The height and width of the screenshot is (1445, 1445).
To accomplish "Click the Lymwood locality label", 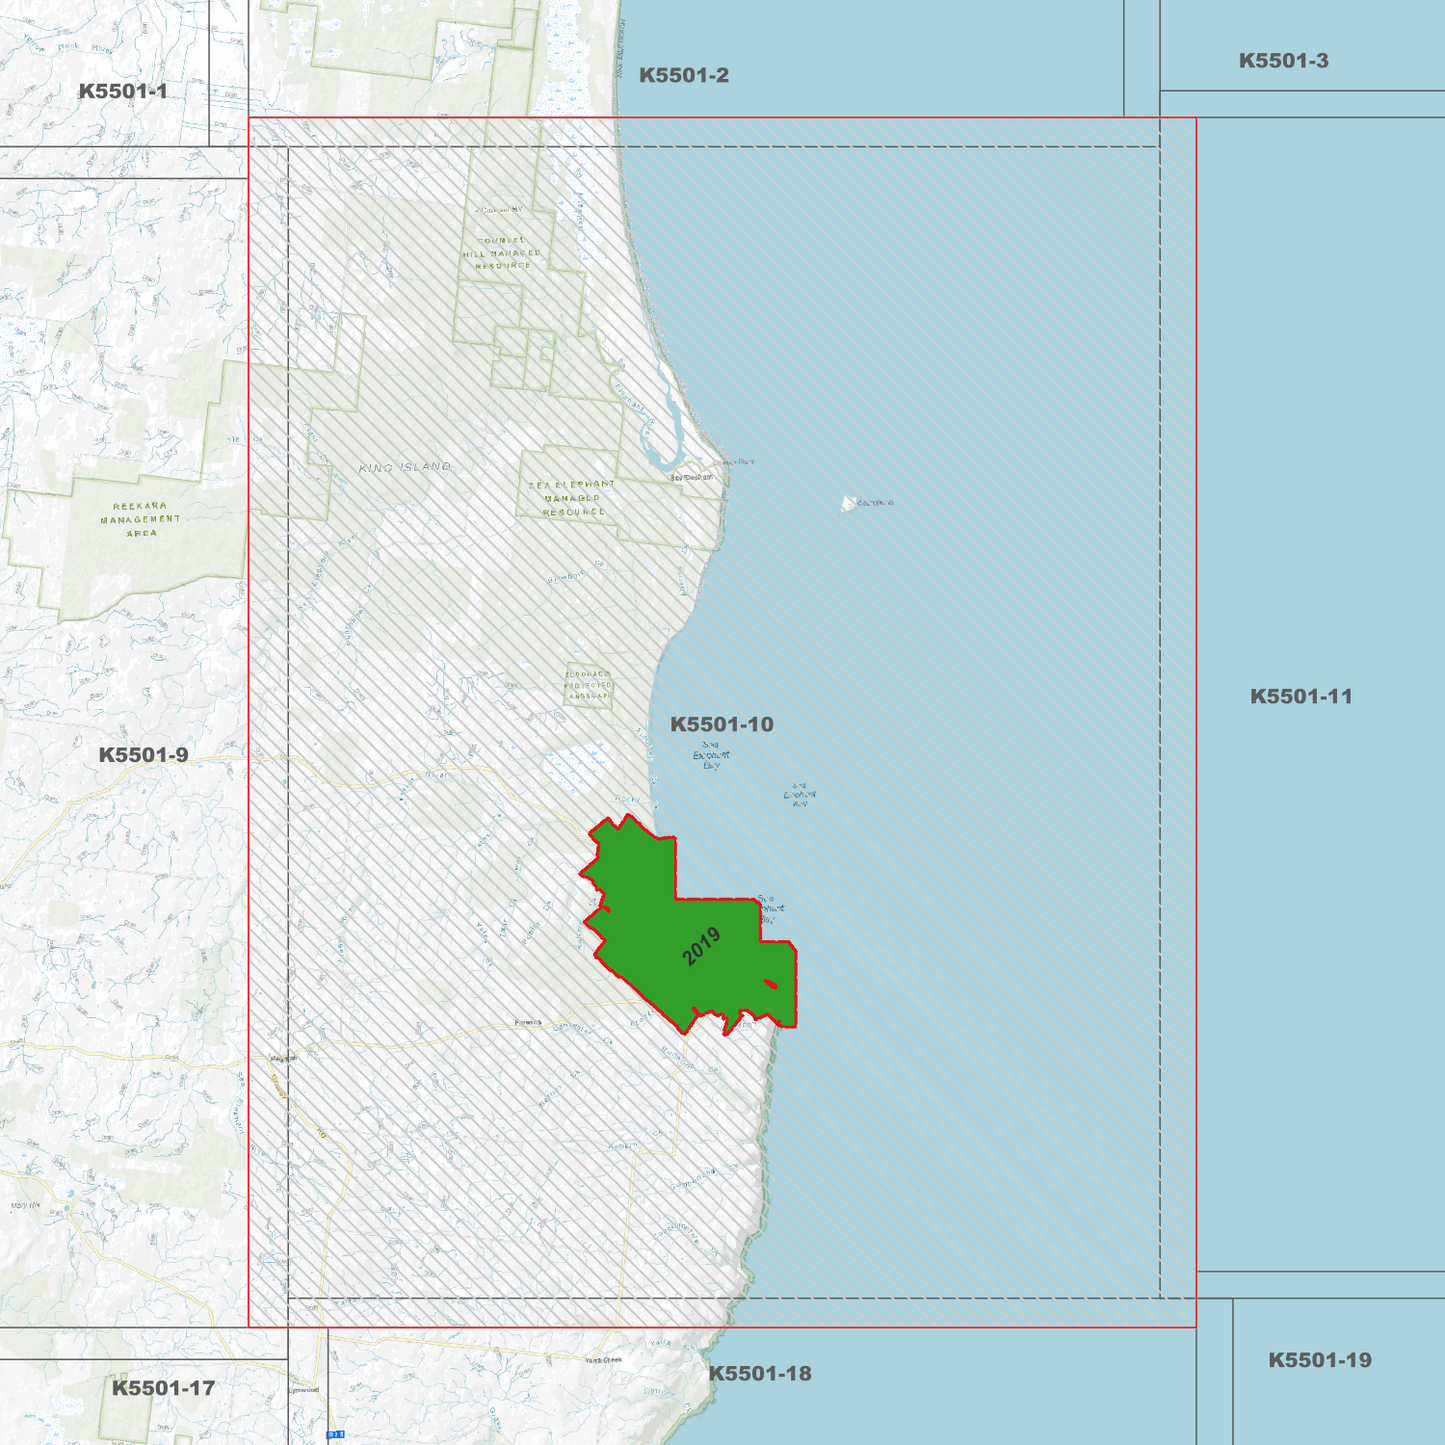I will (303, 1390).
